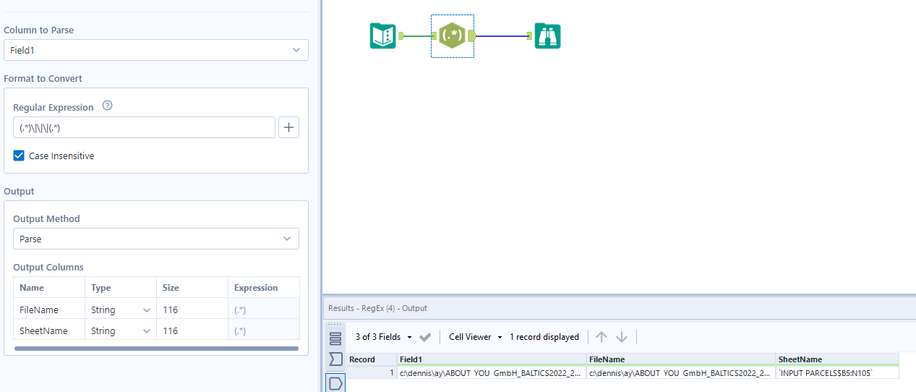Image resolution: width=916 pixels, height=392 pixels.
Task: Move to next record with down arrow
Action: 622,337
